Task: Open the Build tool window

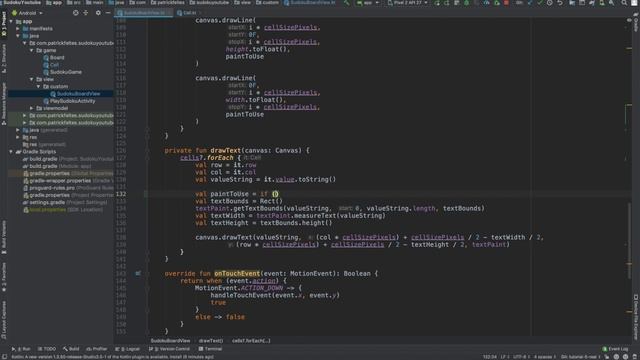Action: click(71, 349)
